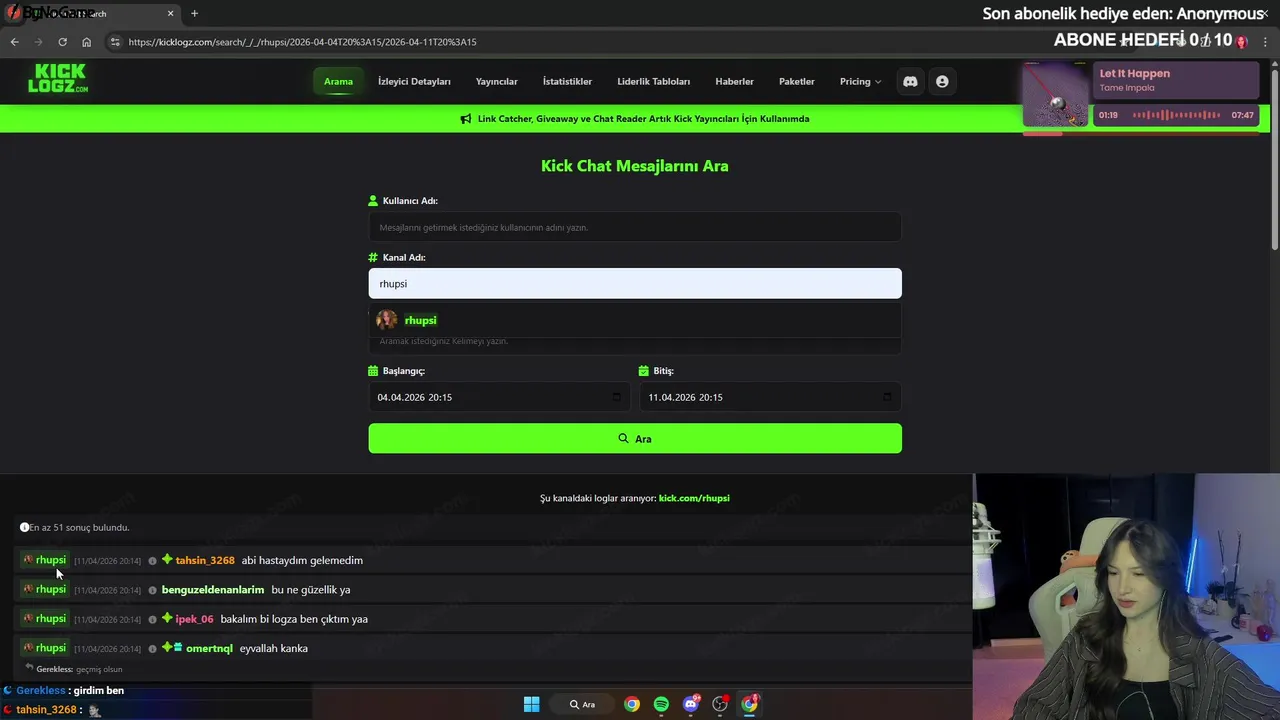Reload the page with the refresh icon
The width and height of the screenshot is (1280, 720).
click(62, 42)
